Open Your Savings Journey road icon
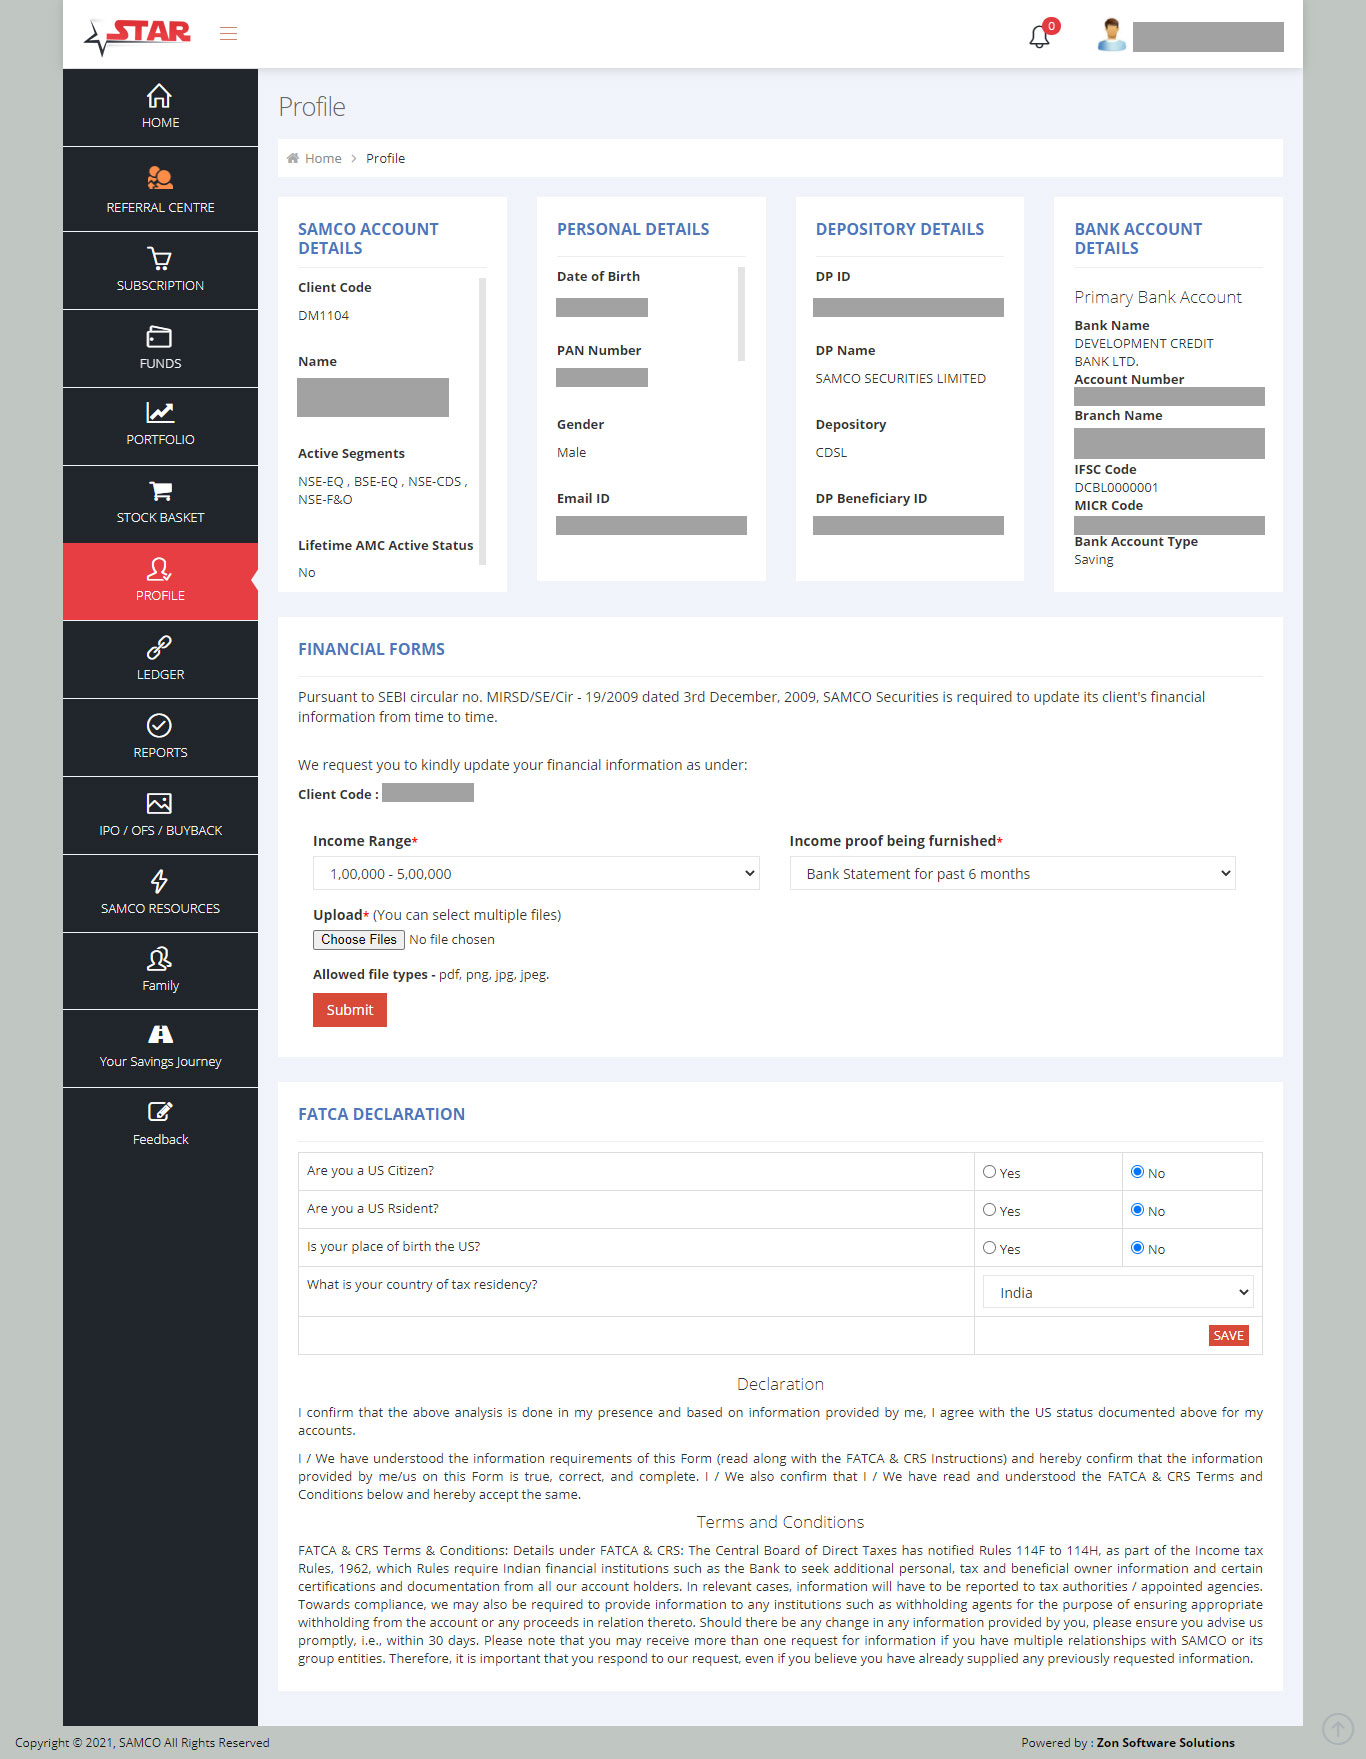Screen dimensions: 1366x1759 pyautogui.click(x=160, y=1034)
